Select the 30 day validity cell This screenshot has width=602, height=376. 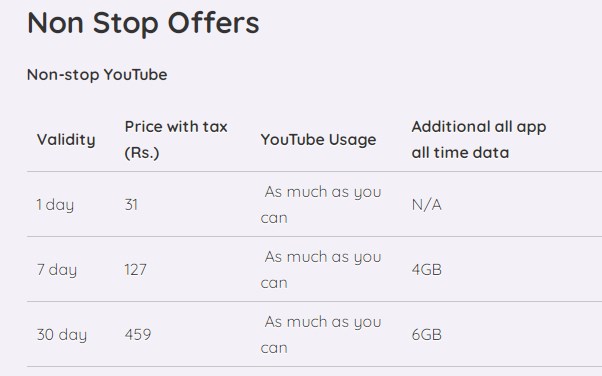coord(62,335)
